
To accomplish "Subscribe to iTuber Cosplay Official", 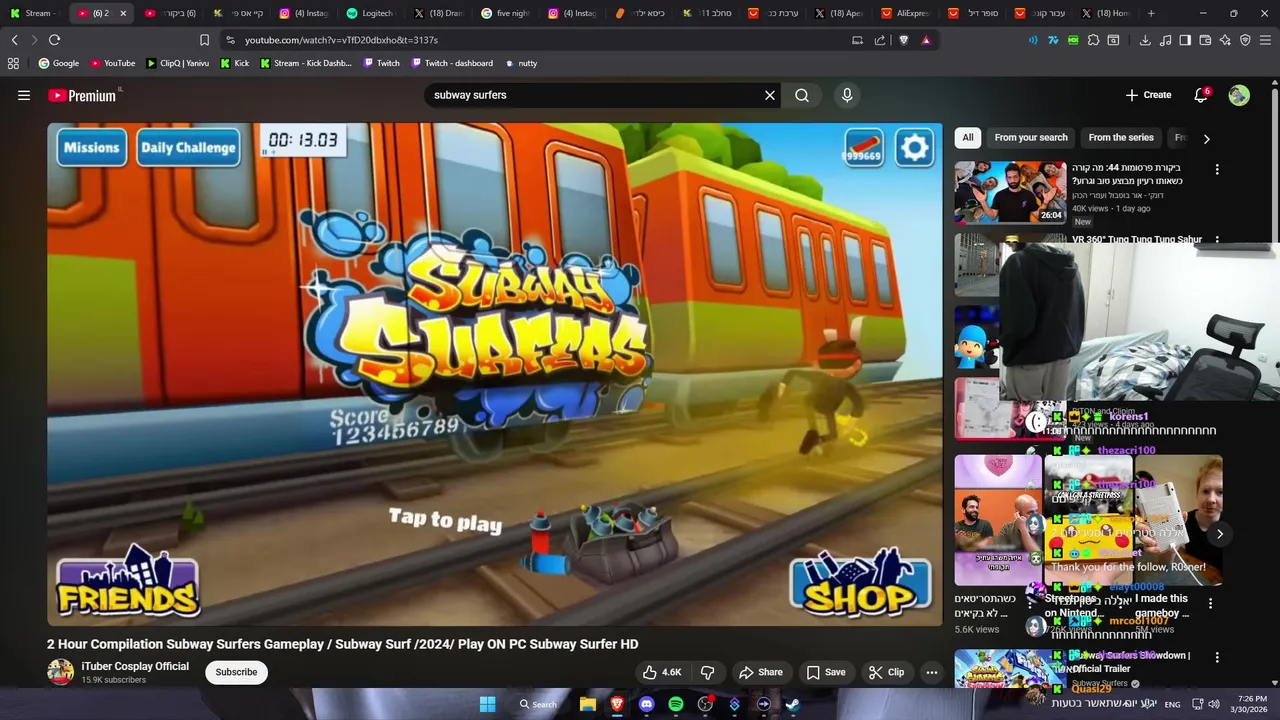I will 236,672.
